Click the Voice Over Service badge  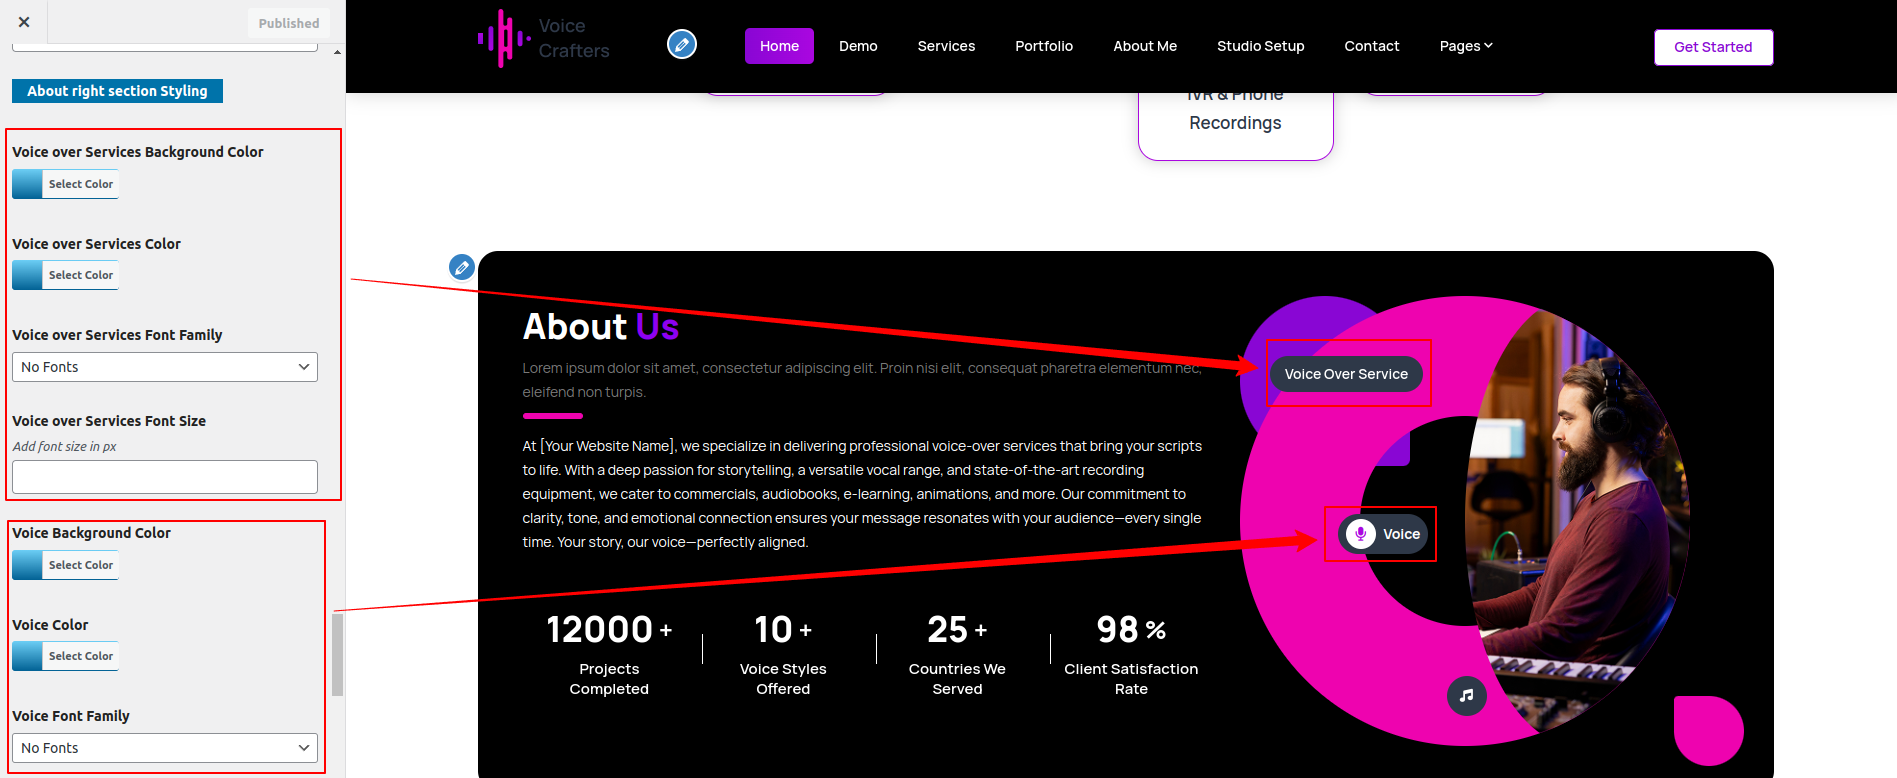(x=1346, y=374)
